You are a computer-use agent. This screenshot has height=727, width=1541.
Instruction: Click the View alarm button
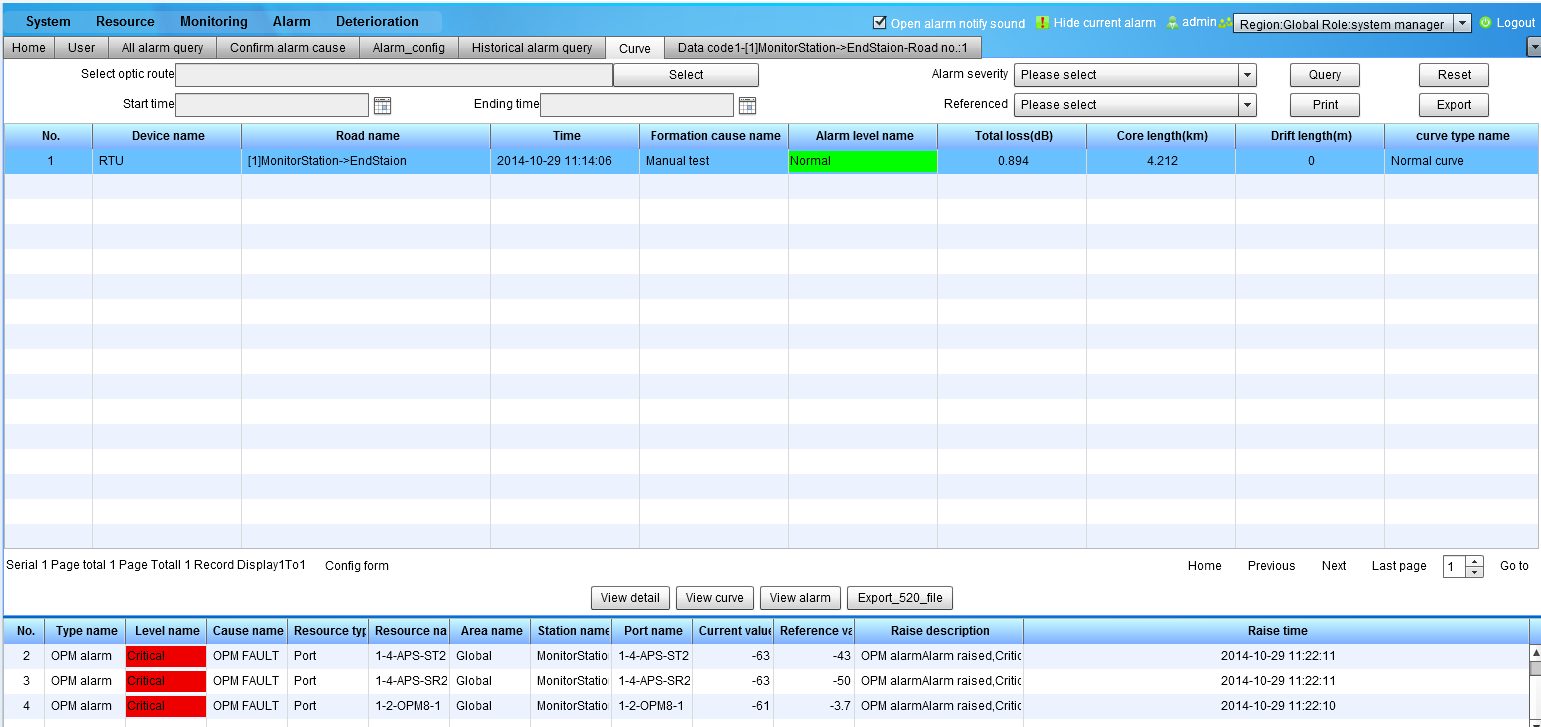coord(800,598)
